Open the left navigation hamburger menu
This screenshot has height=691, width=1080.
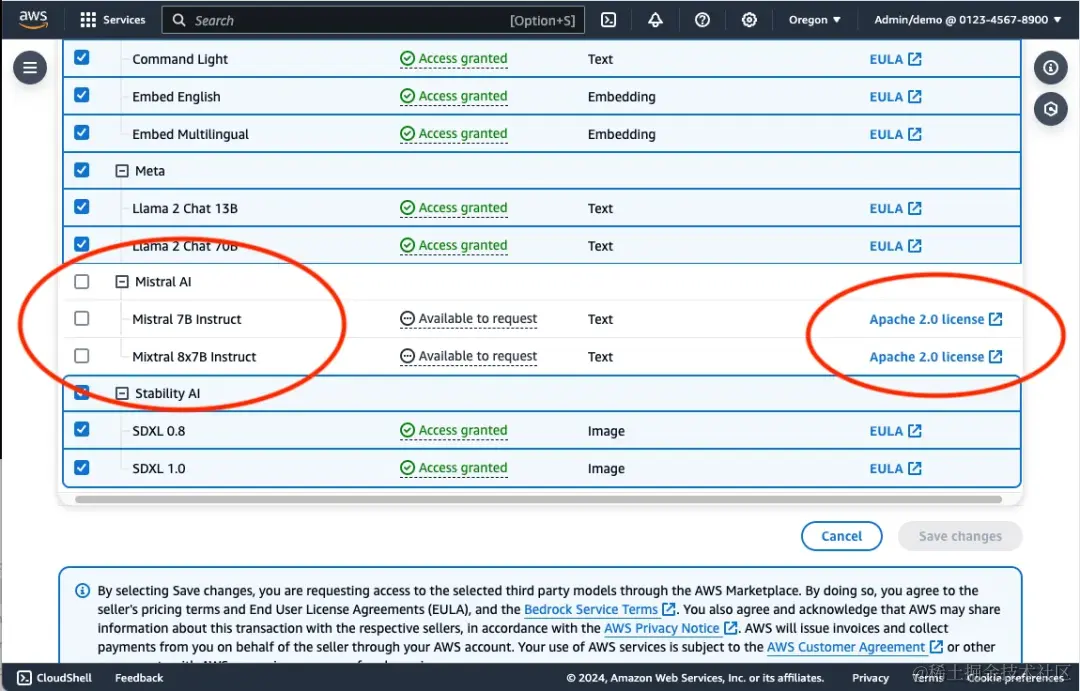pyautogui.click(x=30, y=68)
